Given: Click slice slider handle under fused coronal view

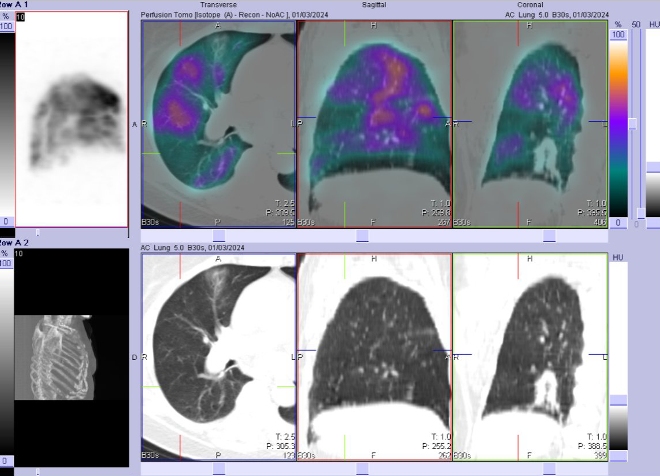Looking at the screenshot, I should click(549, 236).
